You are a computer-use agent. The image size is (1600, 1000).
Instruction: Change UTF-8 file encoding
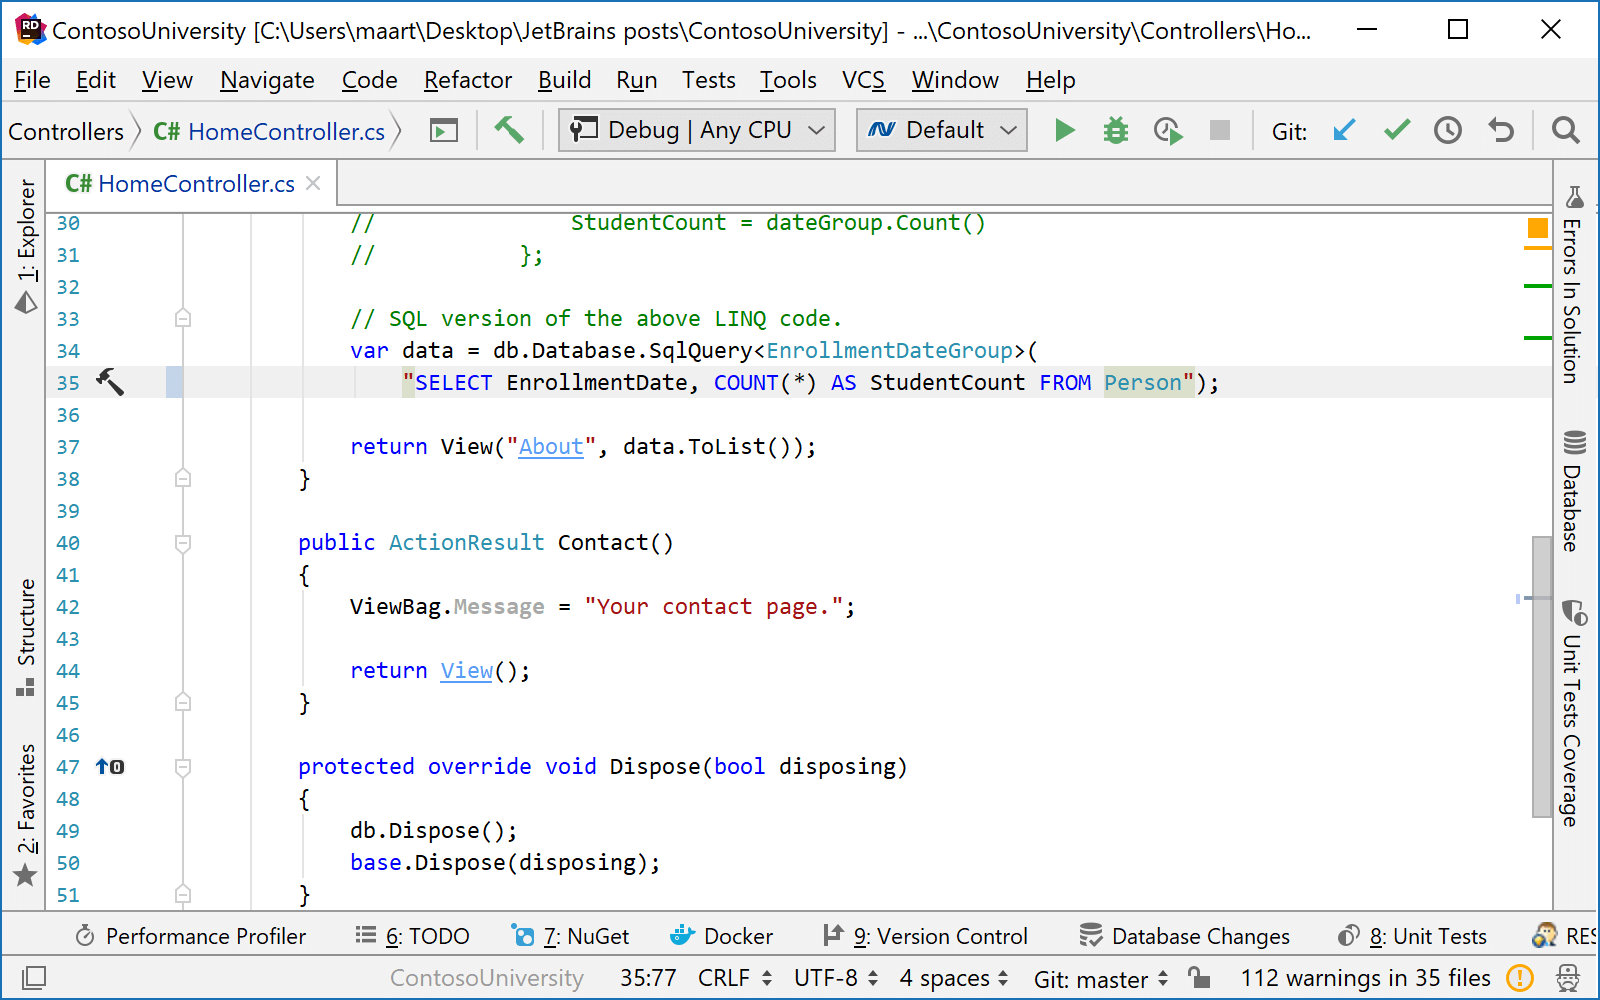pyautogui.click(x=836, y=978)
